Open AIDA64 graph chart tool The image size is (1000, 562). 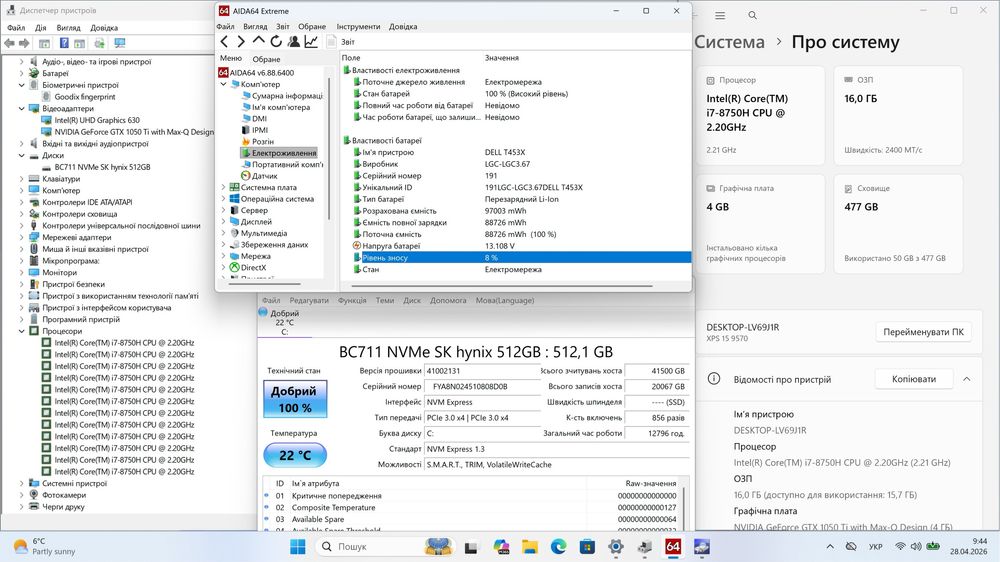[311, 41]
